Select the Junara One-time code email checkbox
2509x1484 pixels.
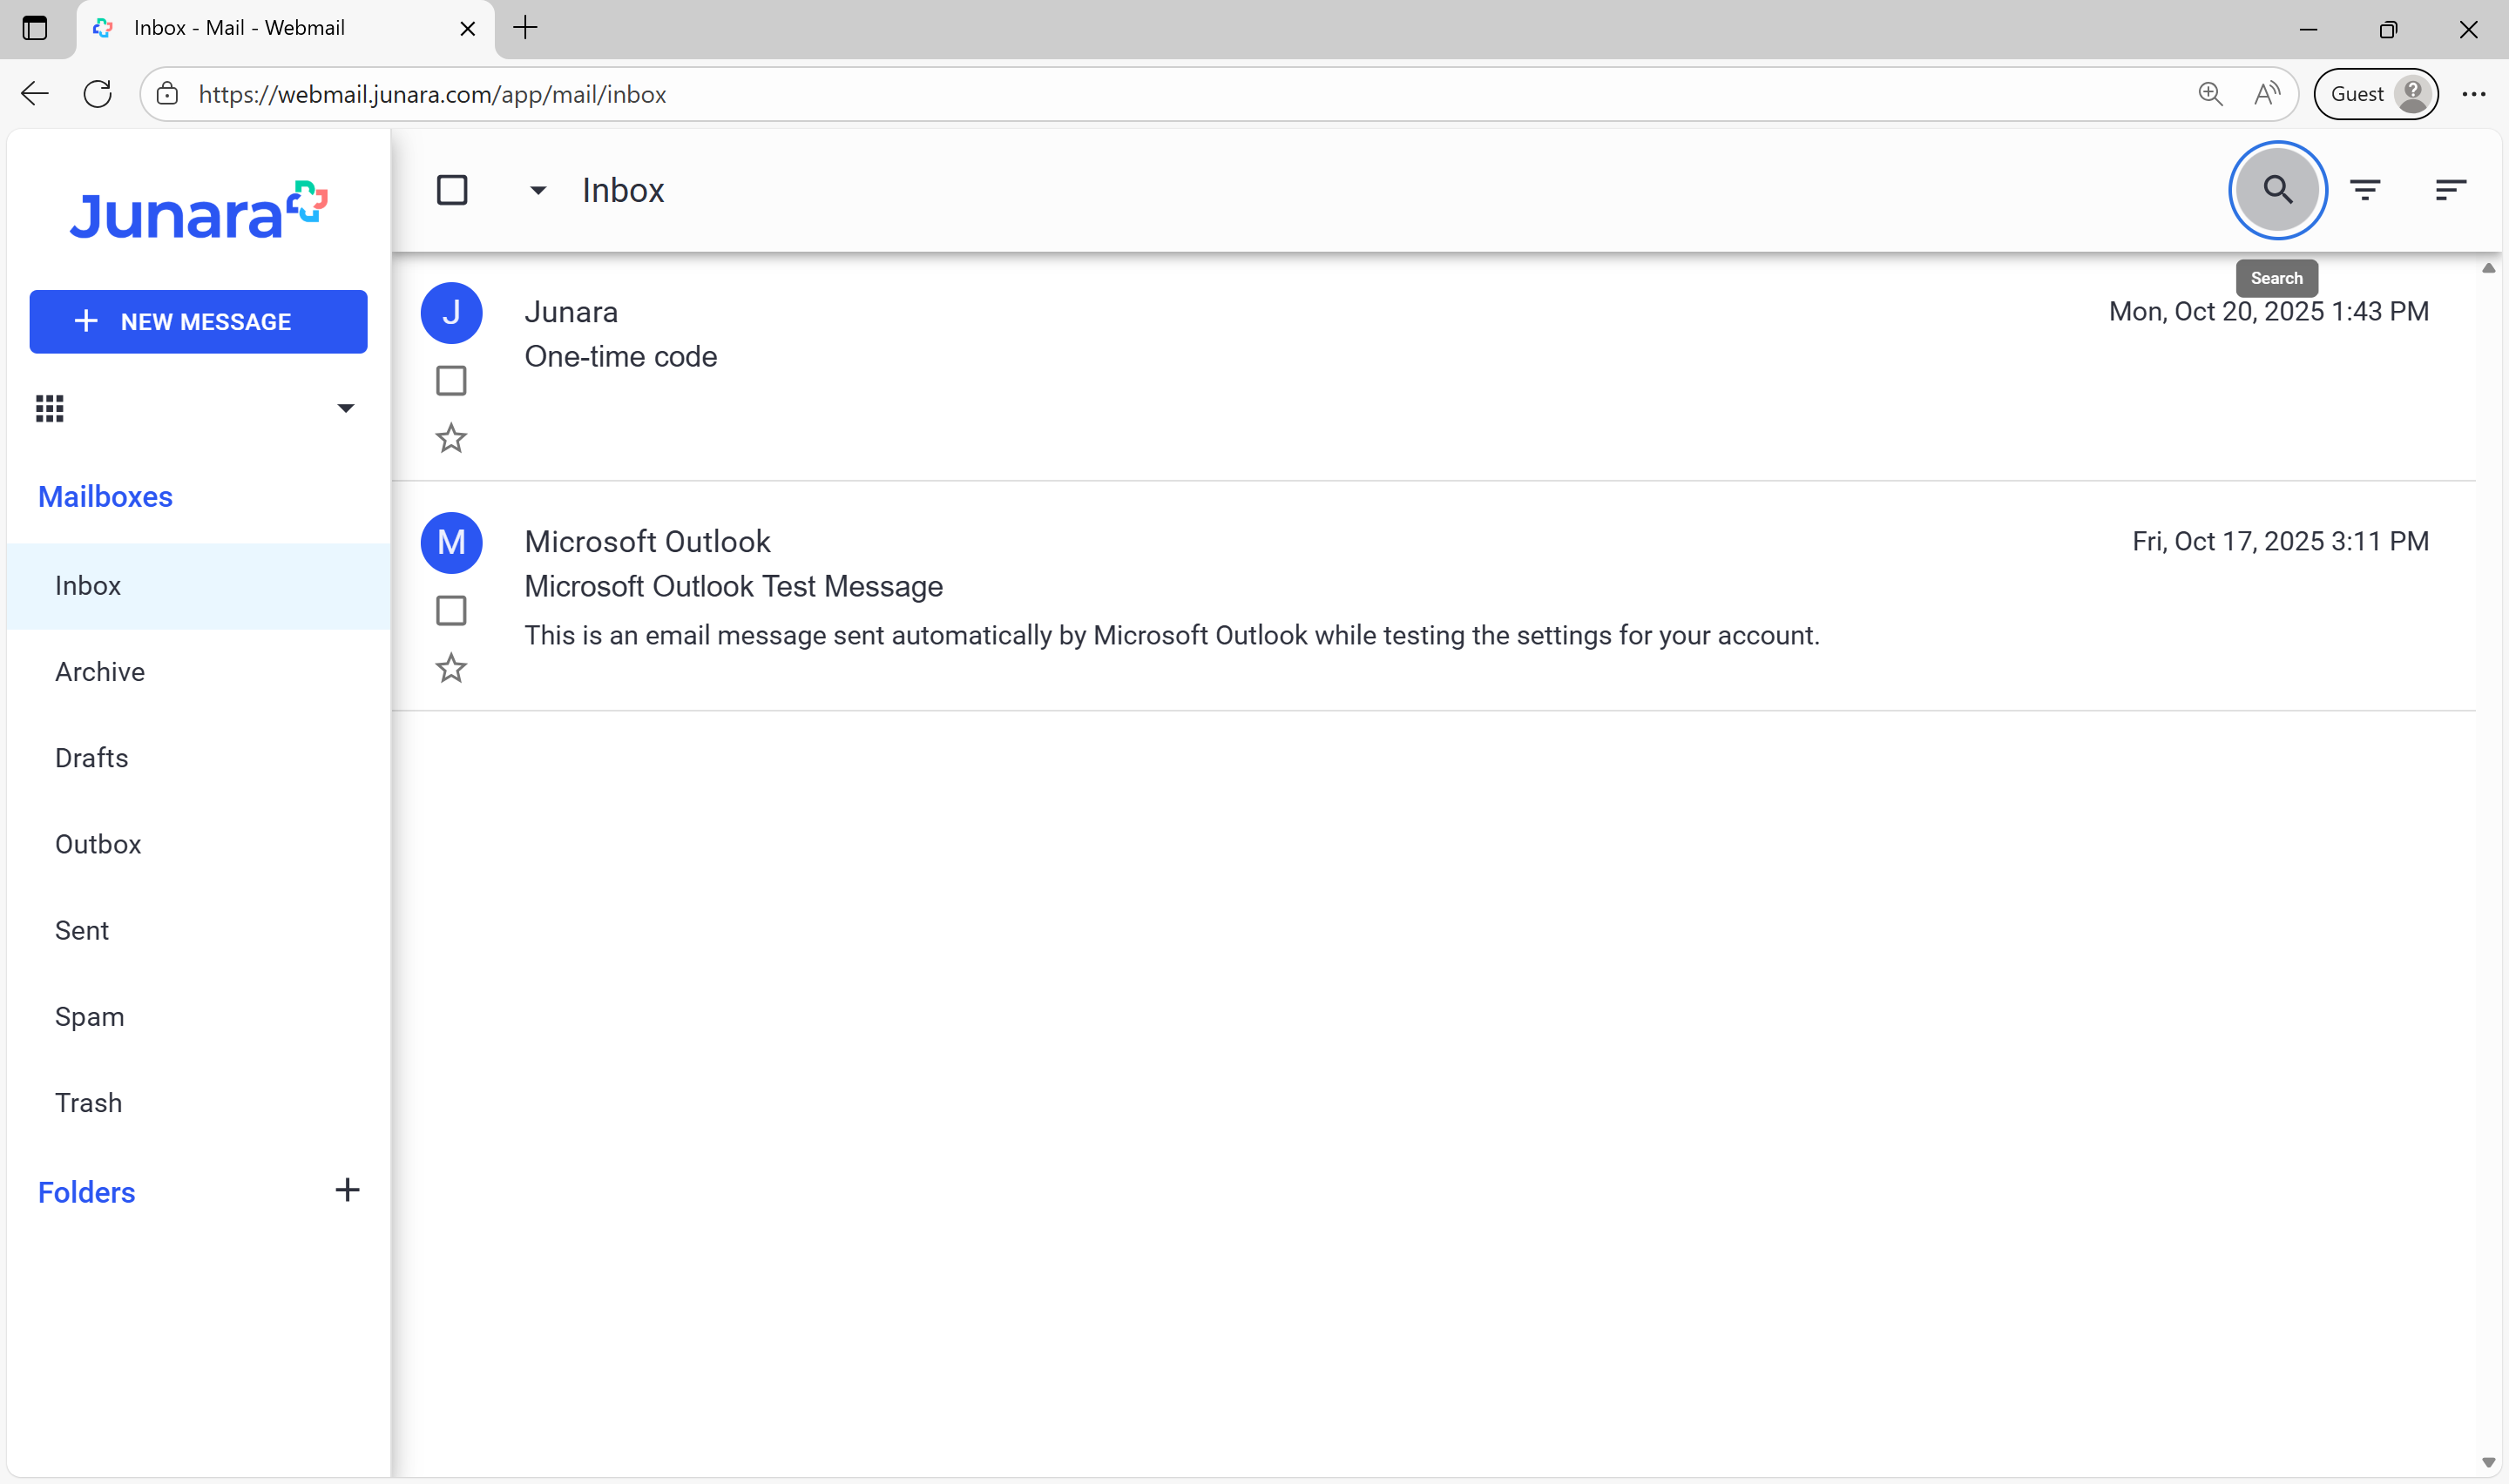tap(451, 381)
